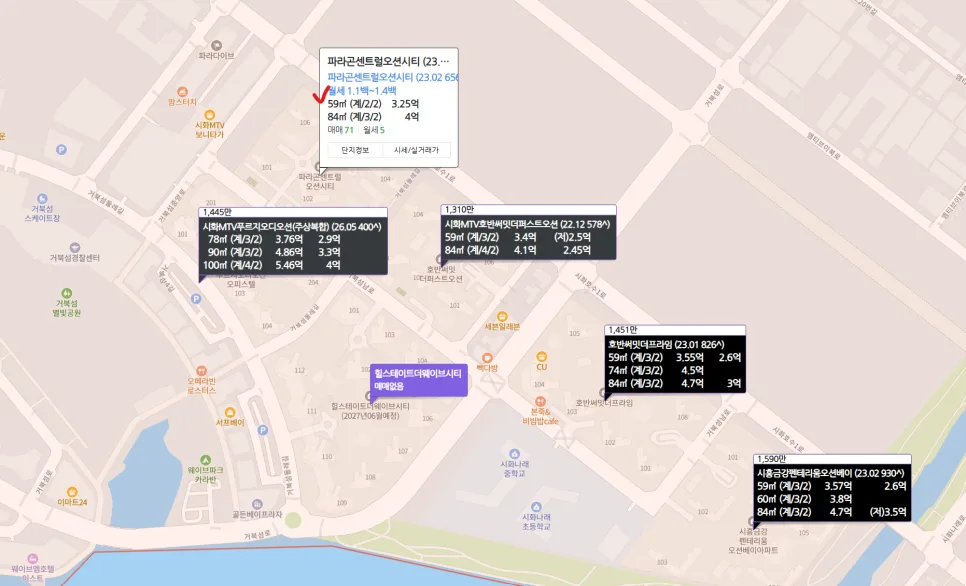The width and height of the screenshot is (966, 586).
Task: Click the parking icon beside 서프베이
Action: coord(262,430)
